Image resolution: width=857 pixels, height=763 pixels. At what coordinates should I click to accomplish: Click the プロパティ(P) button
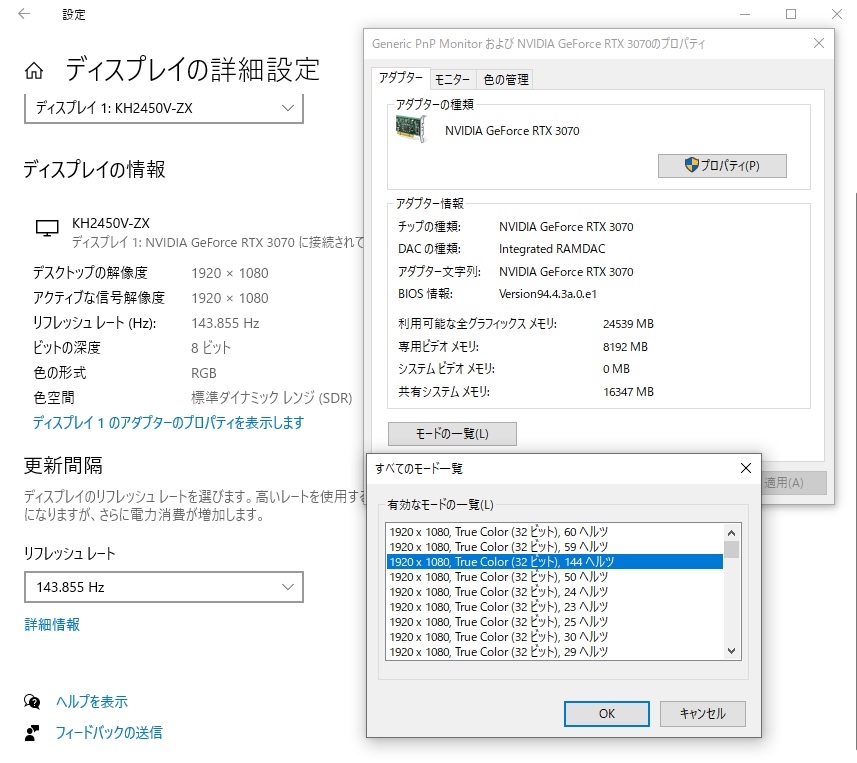click(x=722, y=166)
